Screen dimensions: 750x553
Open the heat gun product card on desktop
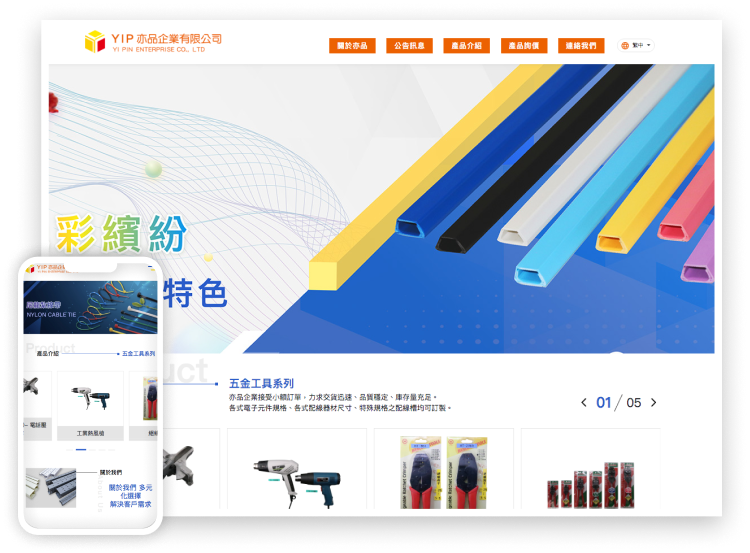click(x=297, y=469)
